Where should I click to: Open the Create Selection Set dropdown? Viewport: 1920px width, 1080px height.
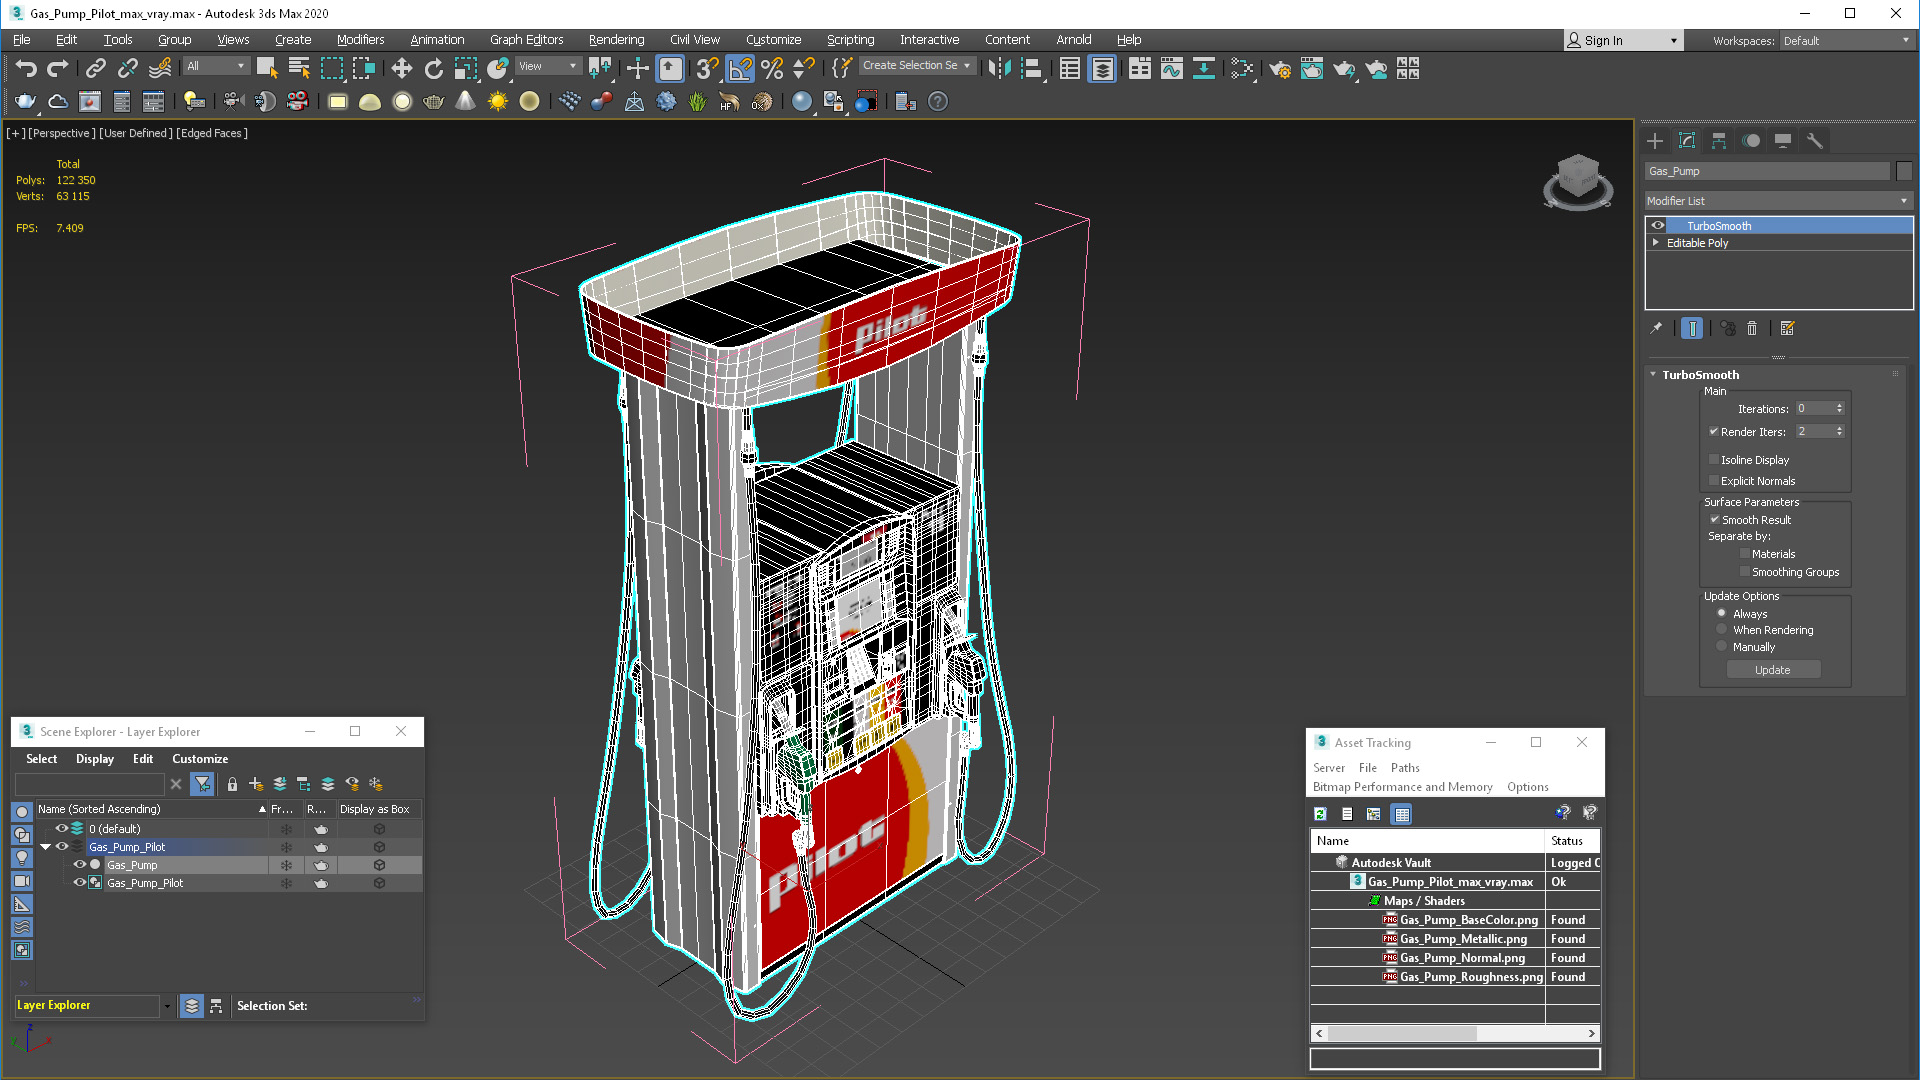pyautogui.click(x=916, y=66)
